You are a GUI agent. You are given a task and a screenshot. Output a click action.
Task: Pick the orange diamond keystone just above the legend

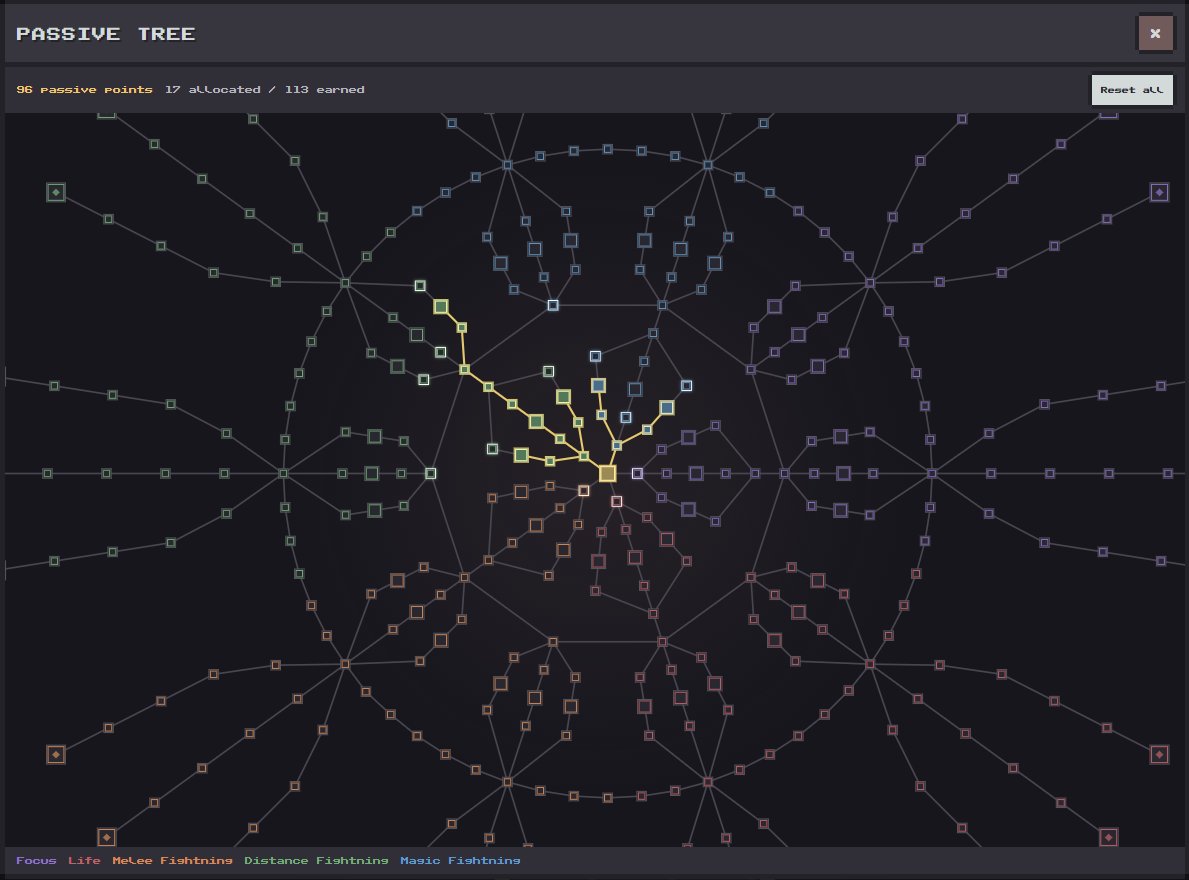(x=106, y=838)
